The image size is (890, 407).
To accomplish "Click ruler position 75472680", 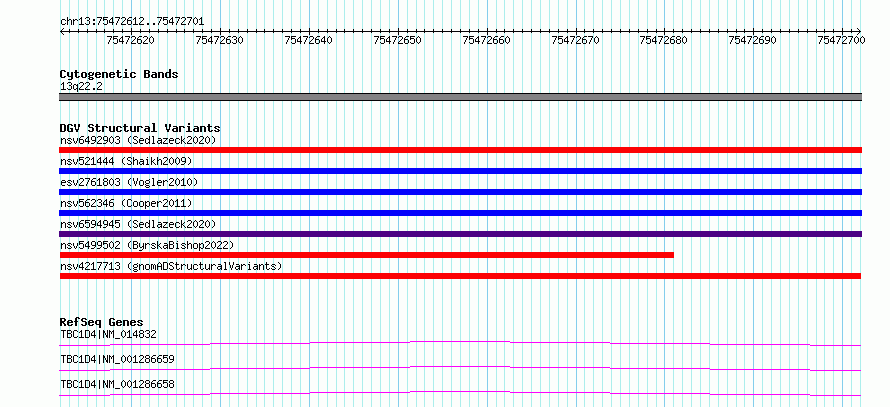I will [664, 40].
